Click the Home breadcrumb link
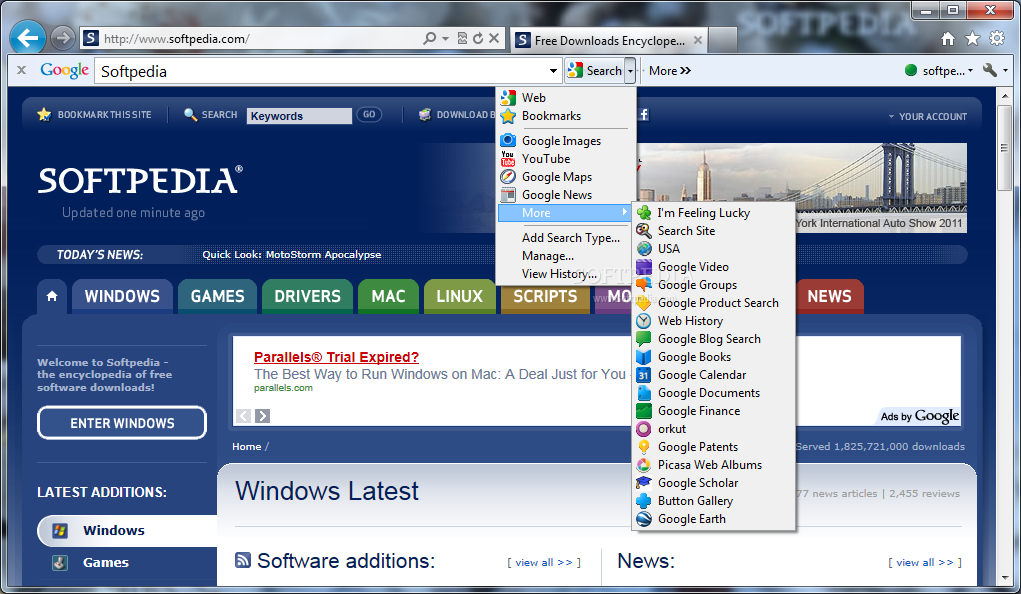The width and height of the screenshot is (1021, 594). coord(247,447)
